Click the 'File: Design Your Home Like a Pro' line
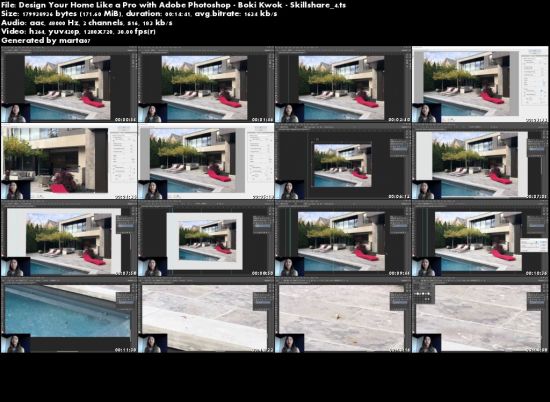This screenshot has height=402, width=550. pos(173,5)
